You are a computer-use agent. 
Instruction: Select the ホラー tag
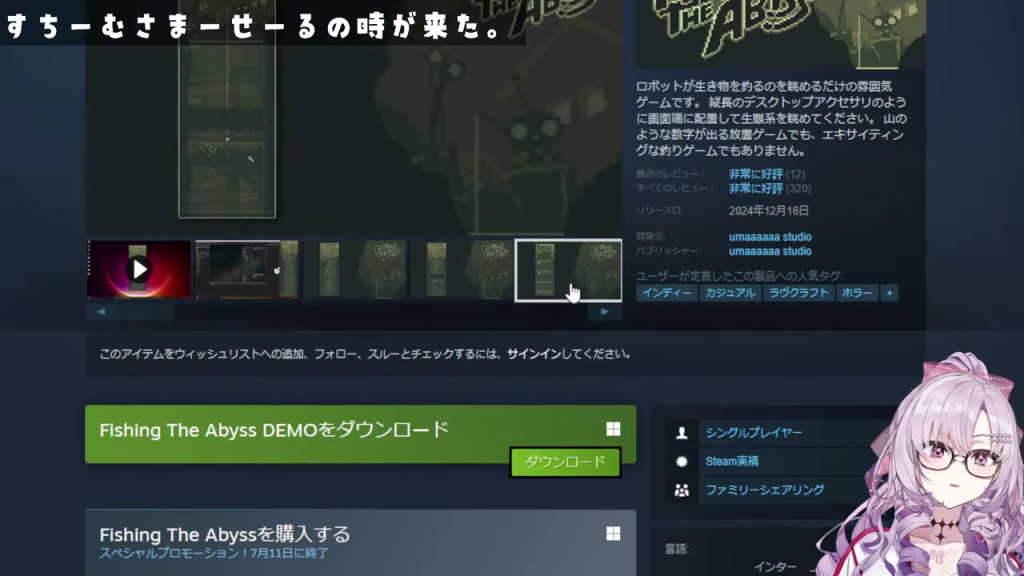857,293
